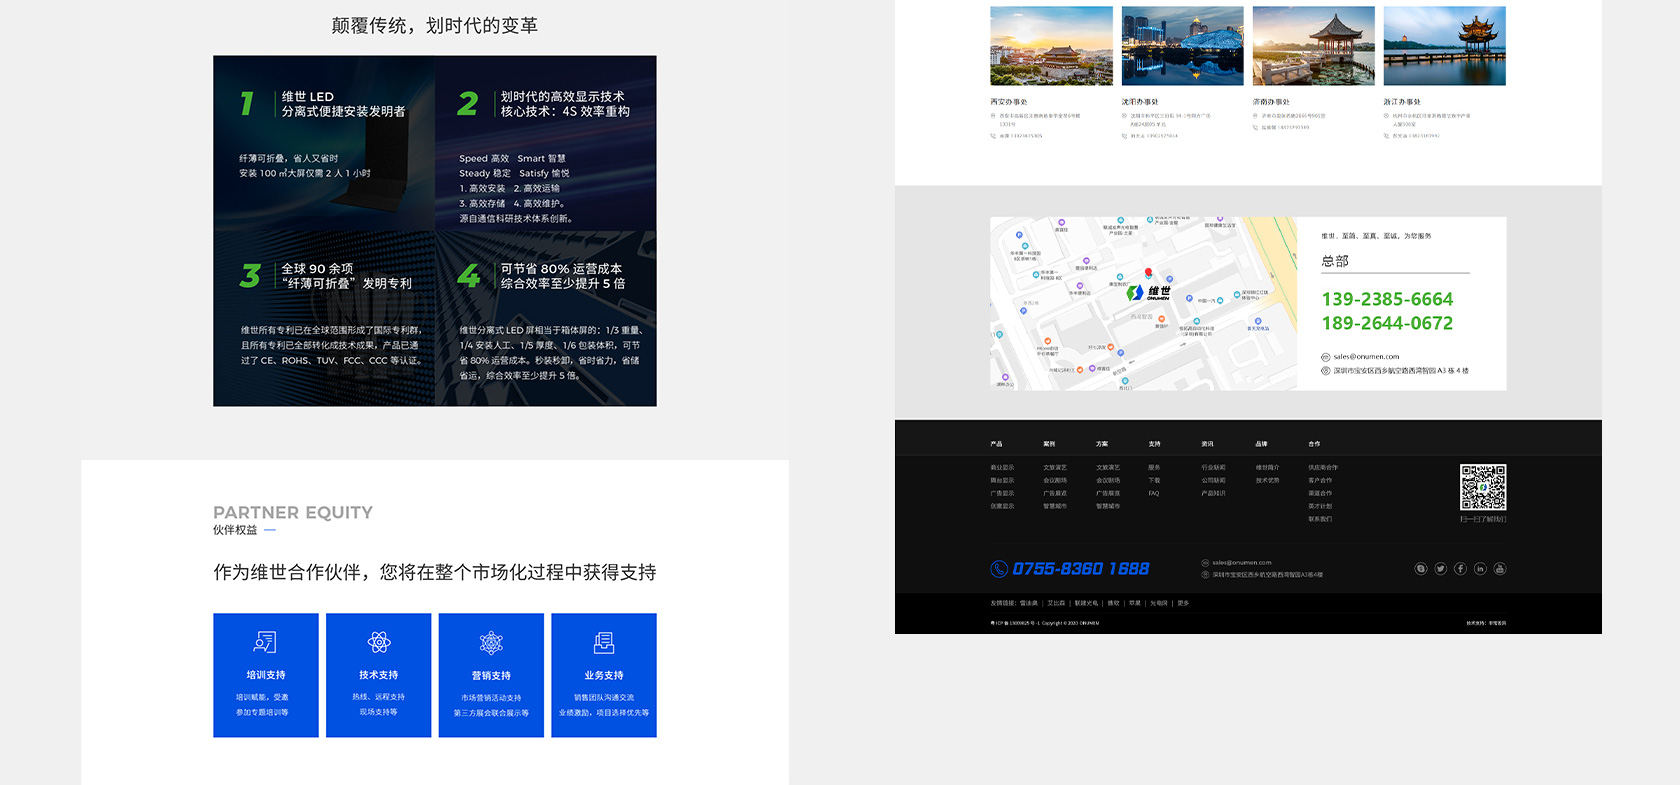Click the 供应商合作 footer link
The height and width of the screenshot is (785, 1680).
click(x=1323, y=467)
